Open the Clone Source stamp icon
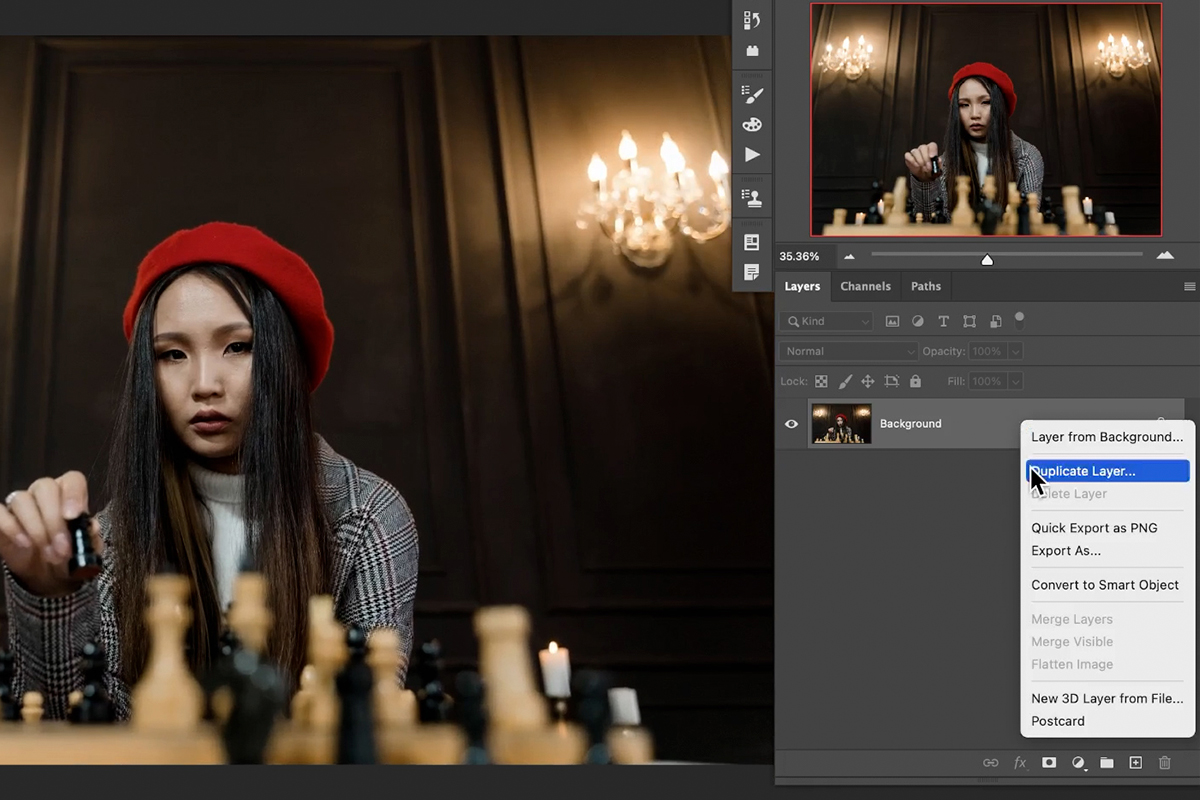 click(752, 197)
